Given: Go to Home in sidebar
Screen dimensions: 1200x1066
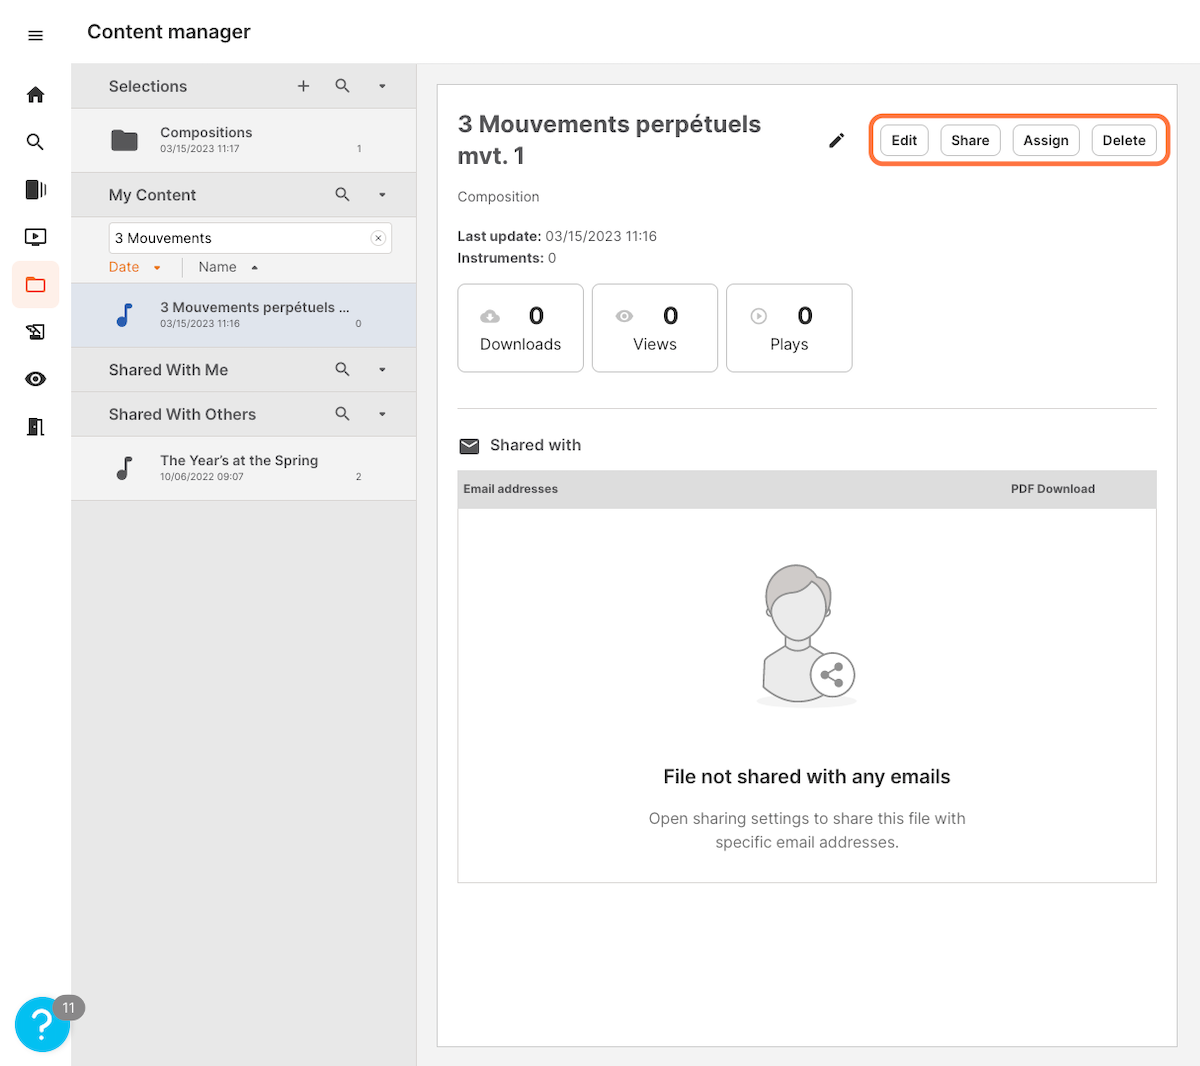Looking at the screenshot, I should pos(35,95).
